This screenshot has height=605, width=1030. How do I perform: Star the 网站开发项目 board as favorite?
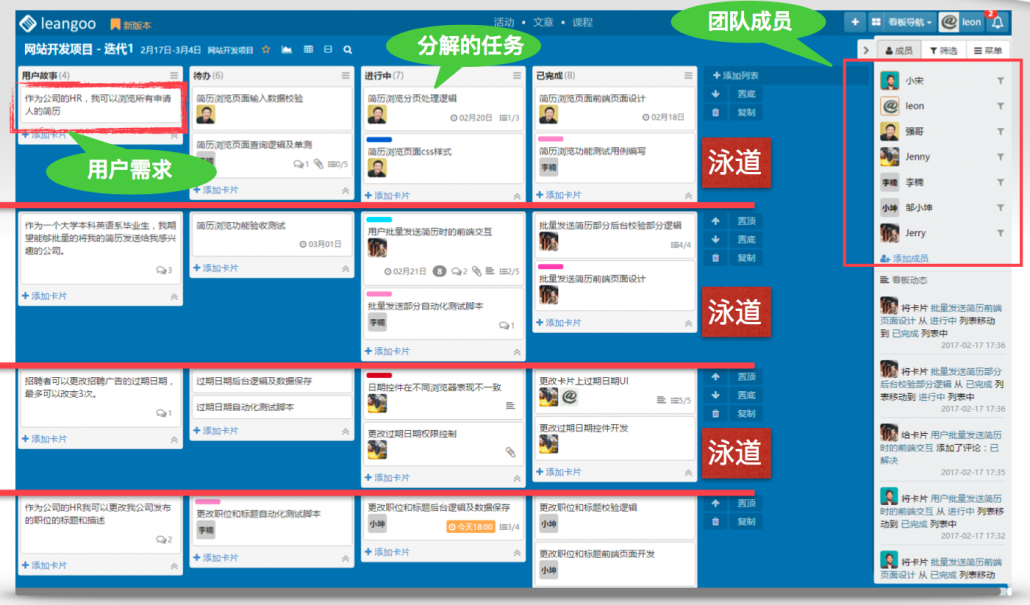point(266,47)
